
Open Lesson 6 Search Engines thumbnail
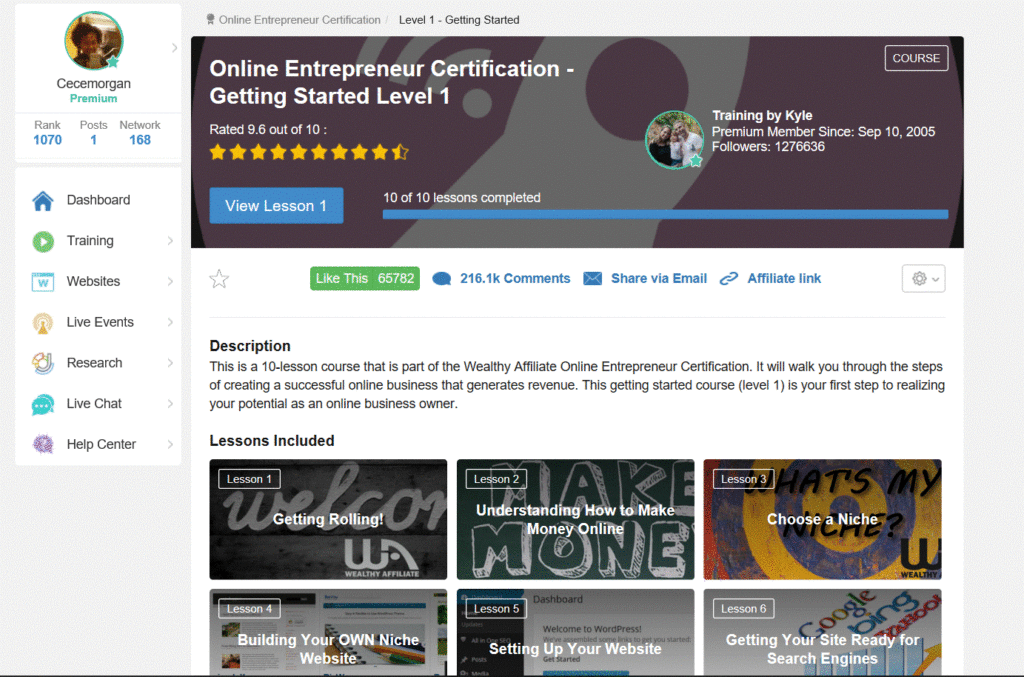pos(822,632)
